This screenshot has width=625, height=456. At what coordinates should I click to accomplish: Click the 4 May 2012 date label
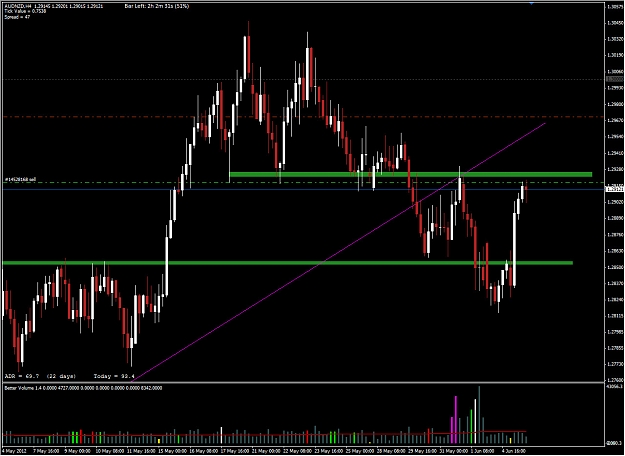(x=12, y=450)
